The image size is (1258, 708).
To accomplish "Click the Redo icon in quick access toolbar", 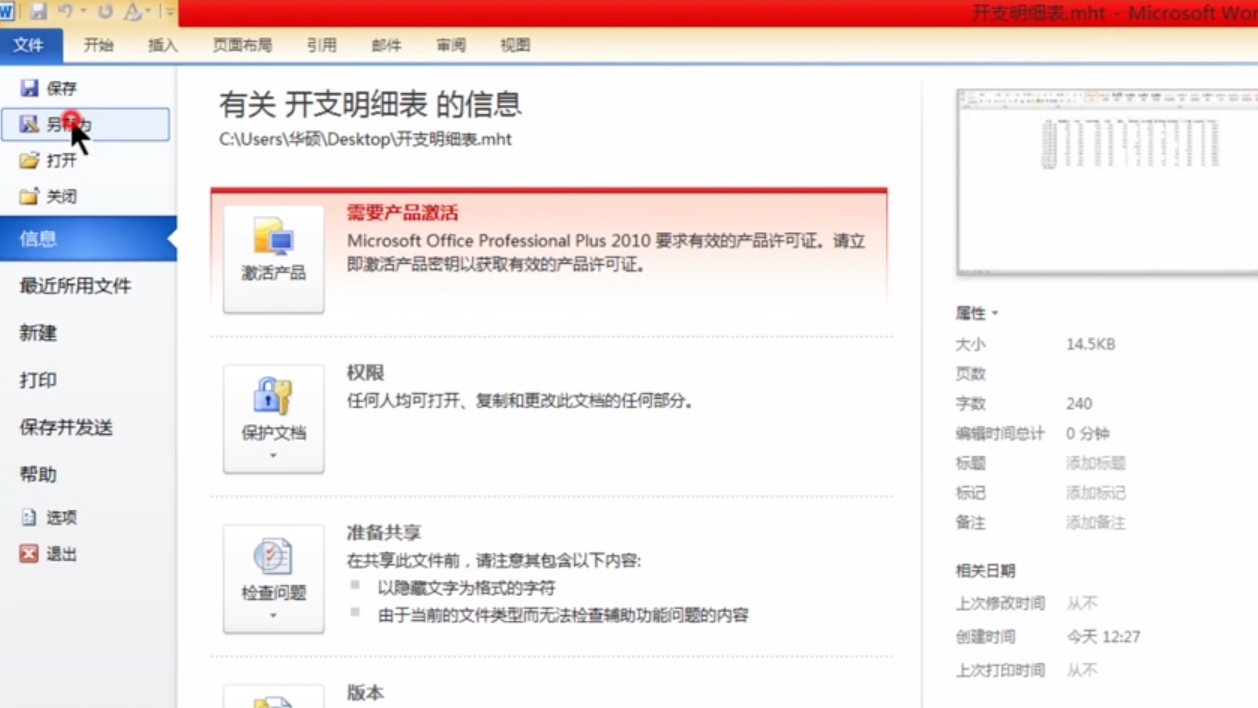I will (x=105, y=12).
